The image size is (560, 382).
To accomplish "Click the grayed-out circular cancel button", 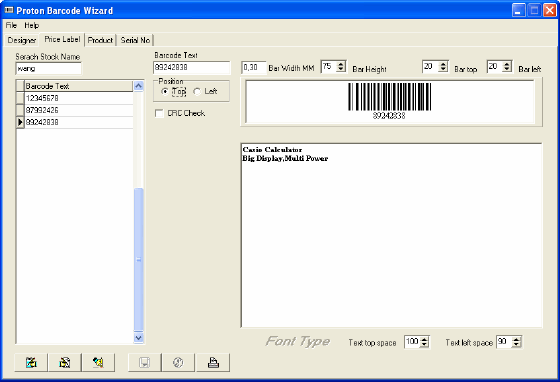I will click(178, 362).
